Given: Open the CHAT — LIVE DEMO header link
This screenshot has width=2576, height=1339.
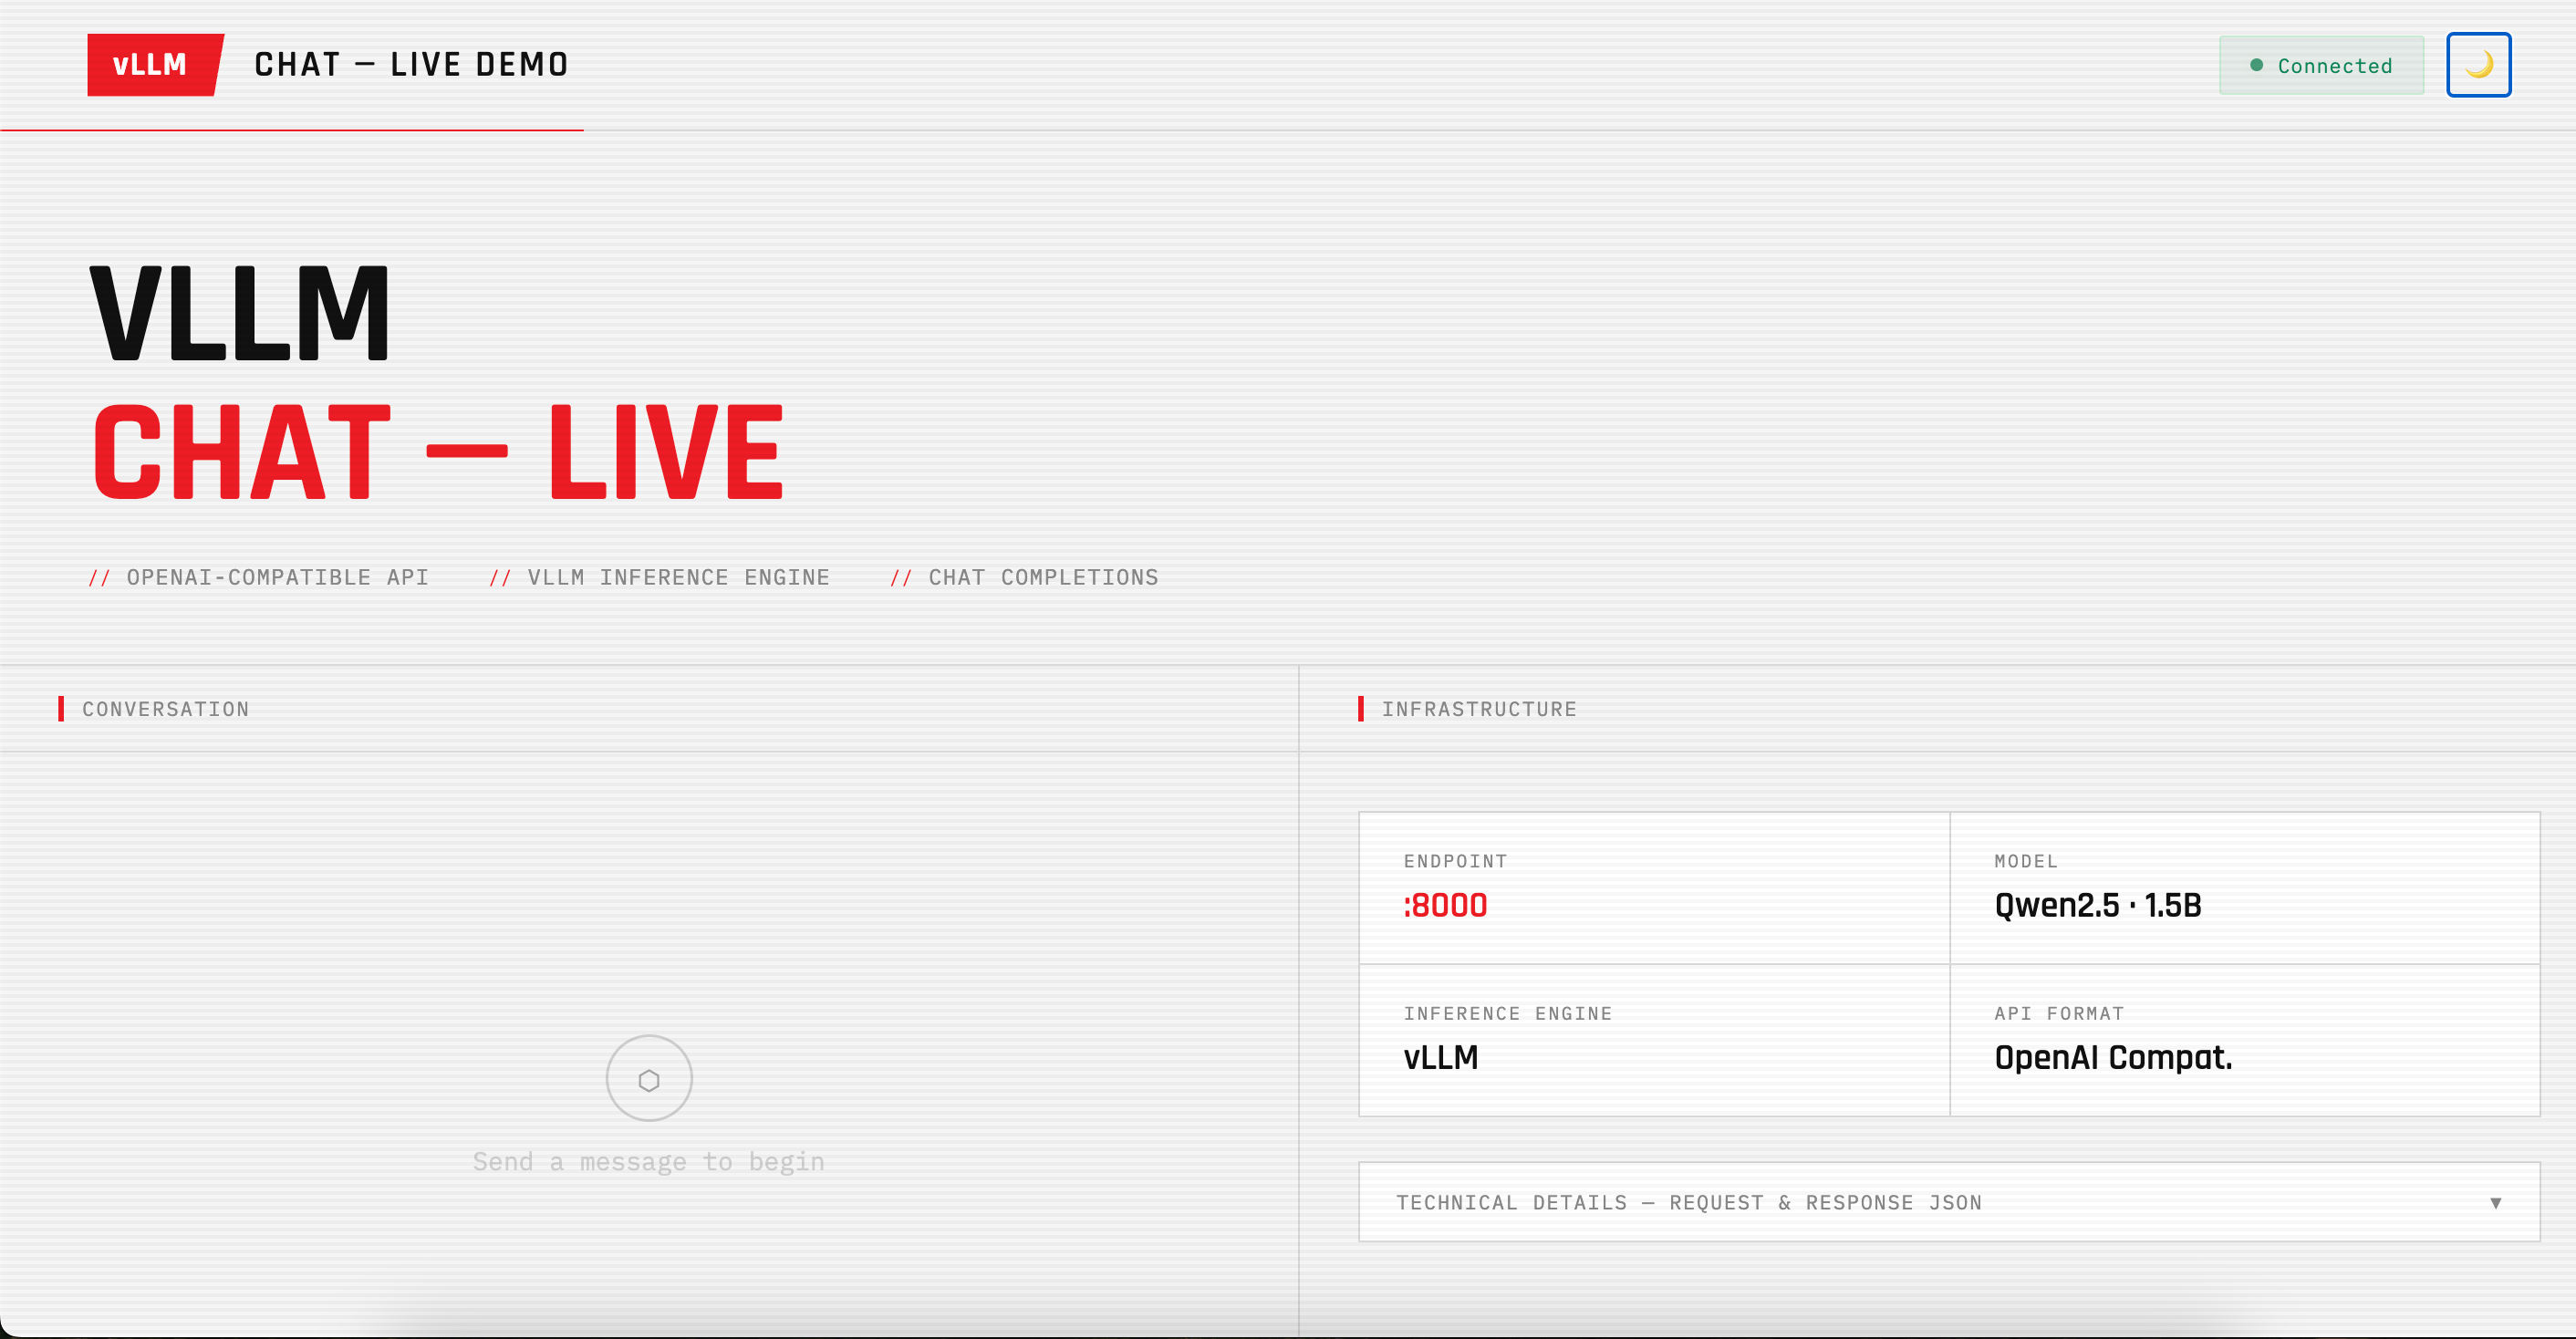Looking at the screenshot, I should (411, 64).
